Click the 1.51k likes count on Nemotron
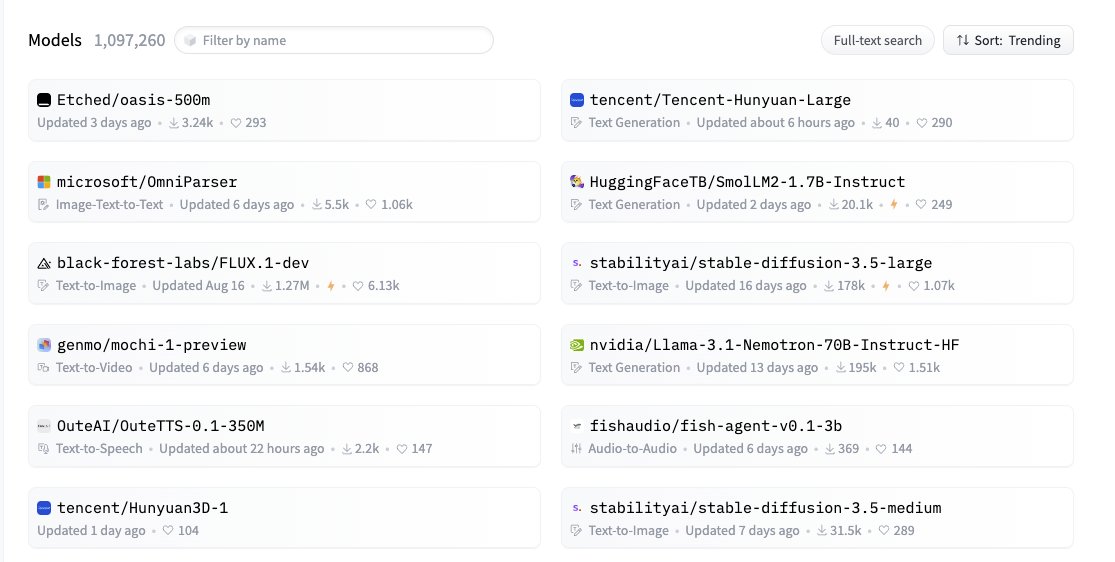The image size is (1115, 562). coord(924,368)
